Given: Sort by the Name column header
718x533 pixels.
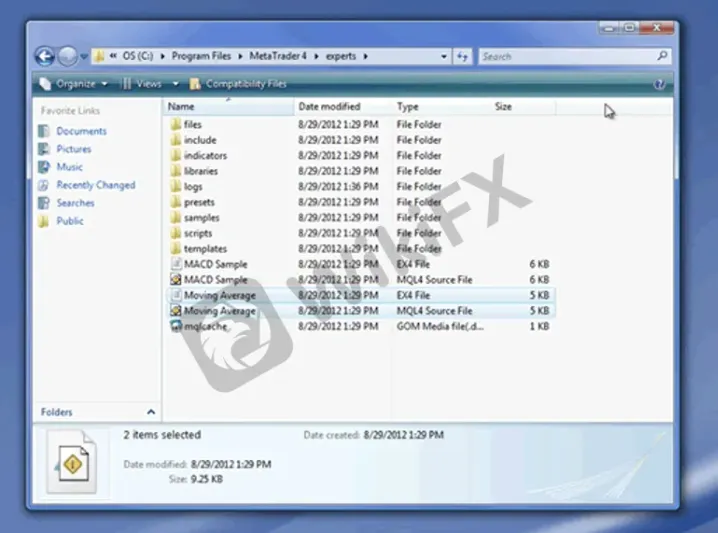Looking at the screenshot, I should [x=228, y=107].
